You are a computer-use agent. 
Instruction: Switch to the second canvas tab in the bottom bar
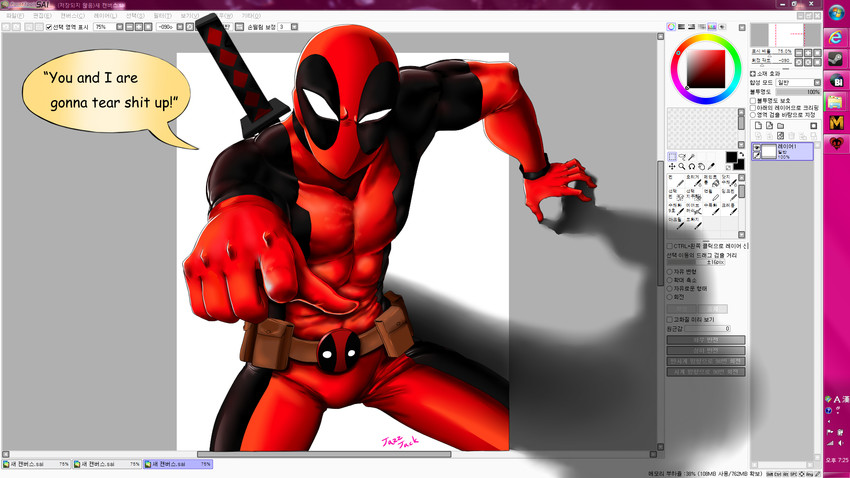(x=107, y=464)
